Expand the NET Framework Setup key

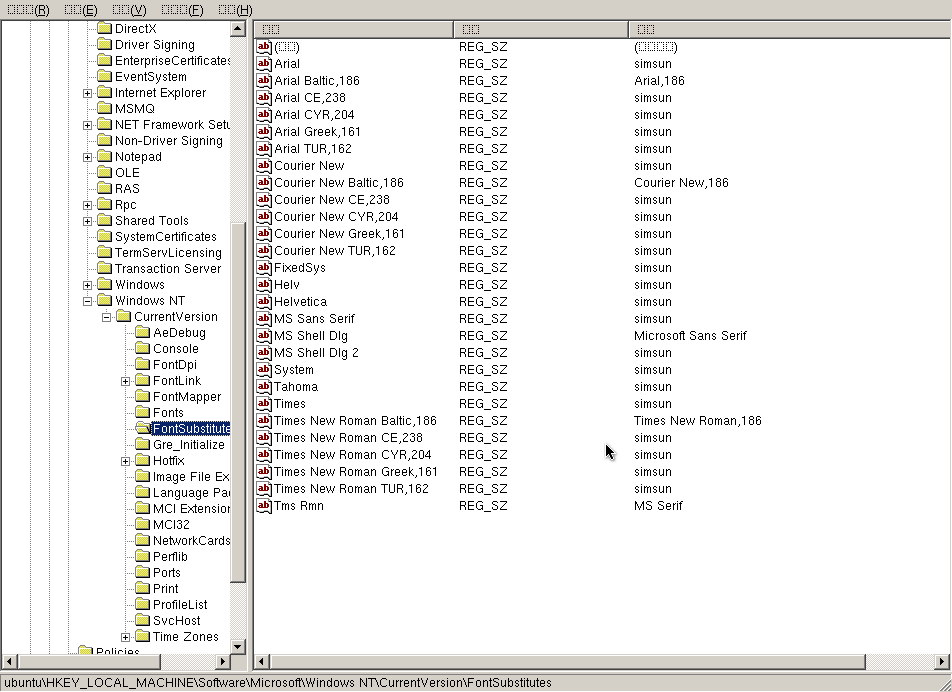[x=87, y=126]
